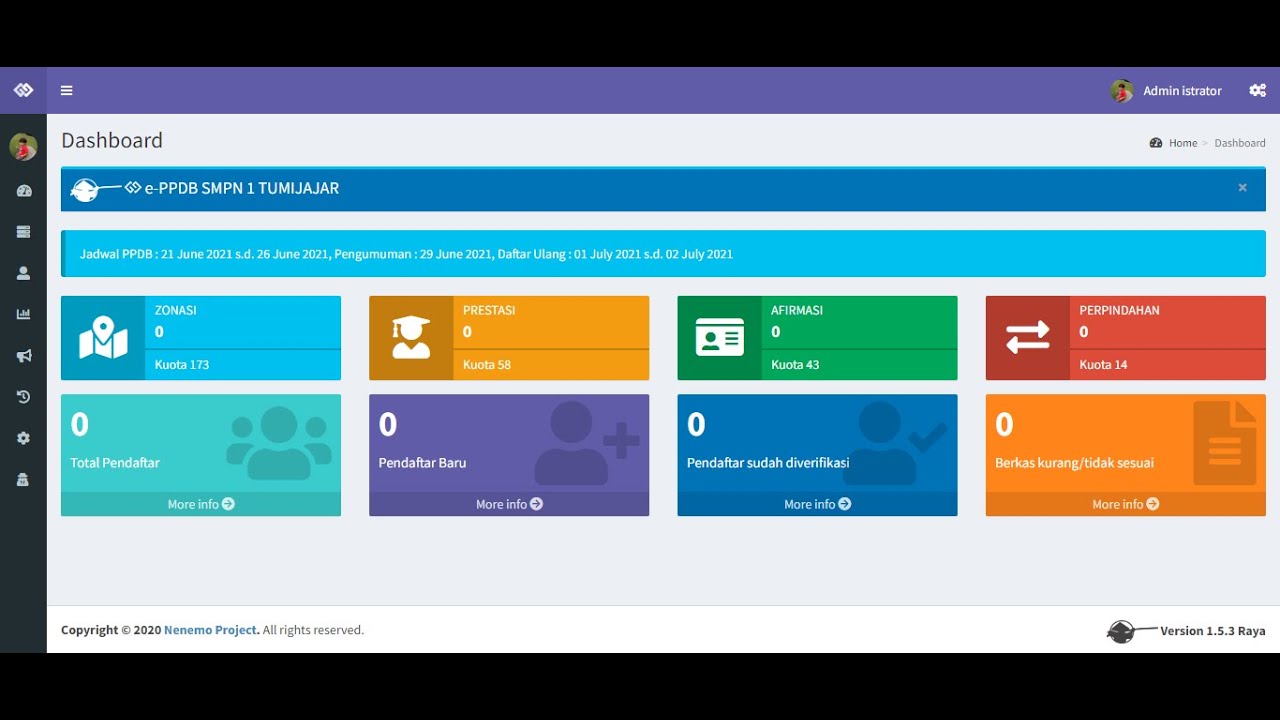The height and width of the screenshot is (720, 1280).
Task: Click the verified user icon on diverifikasi card
Action: [x=893, y=443]
